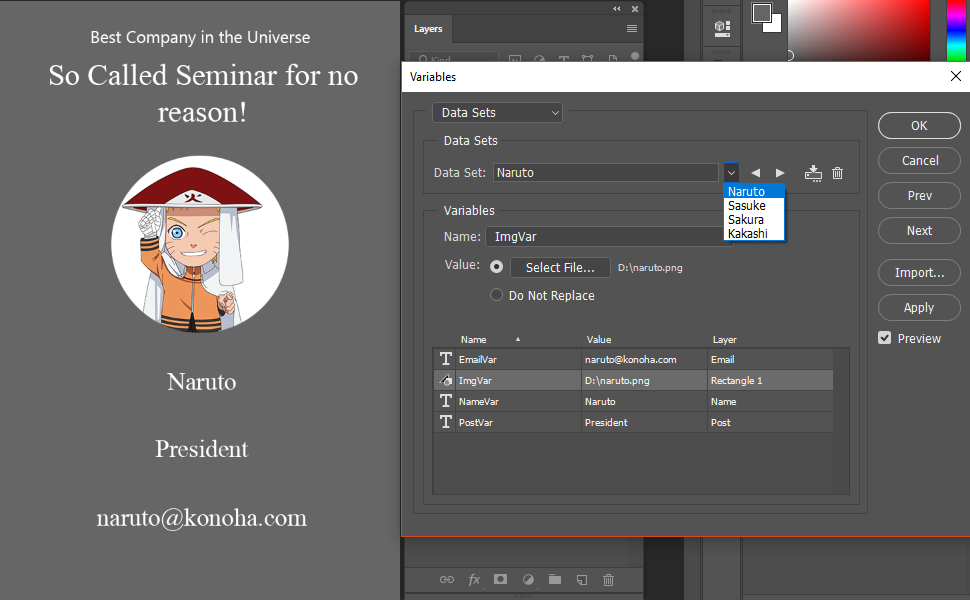Close the Variables dialog
The image size is (970, 600).
[955, 76]
